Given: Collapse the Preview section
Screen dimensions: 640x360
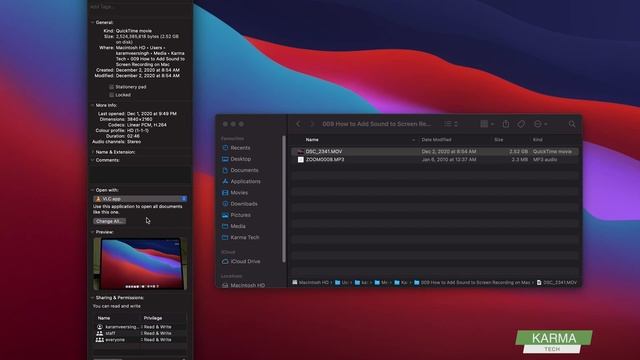Looking at the screenshot, I should click(92, 232).
